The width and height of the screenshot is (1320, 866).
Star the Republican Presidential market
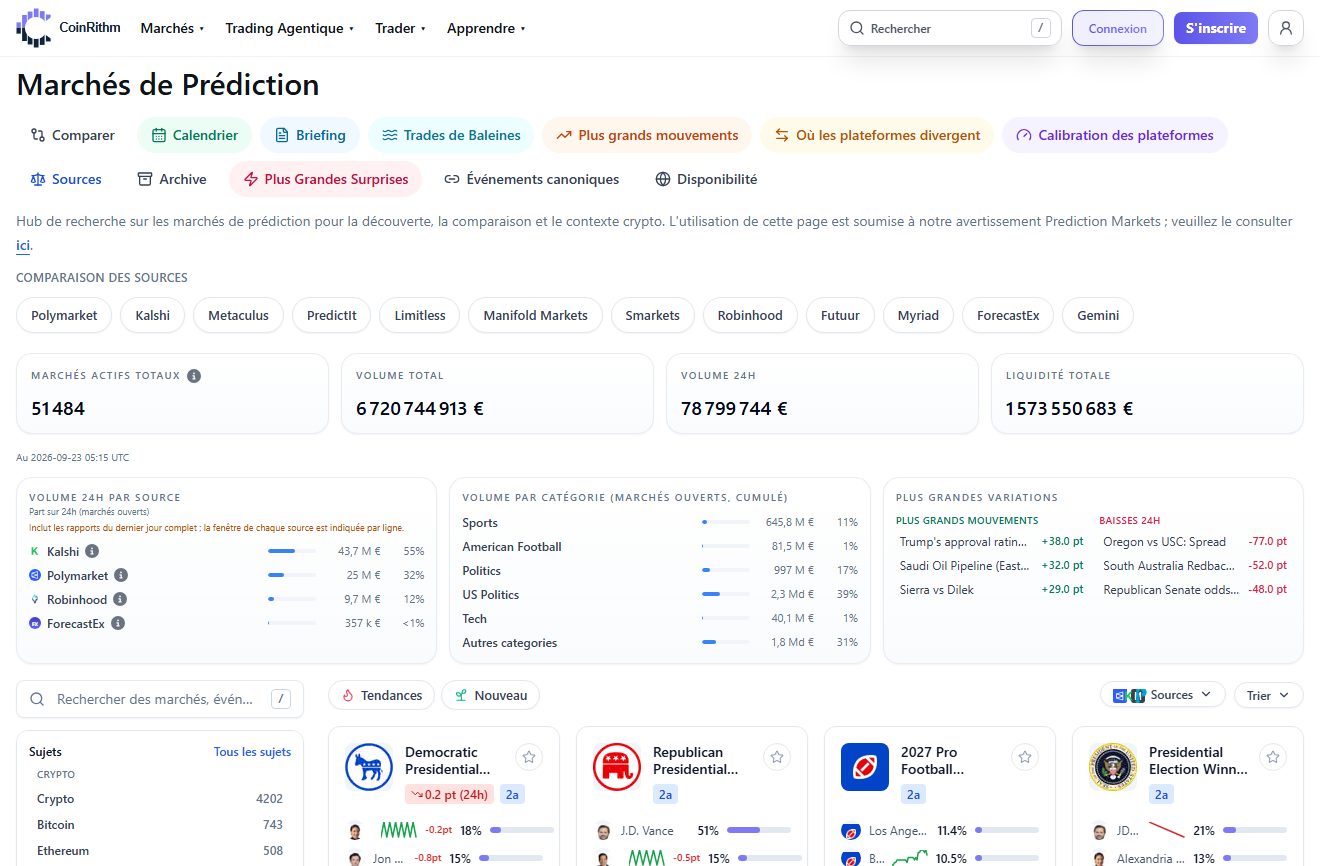[x=777, y=757]
